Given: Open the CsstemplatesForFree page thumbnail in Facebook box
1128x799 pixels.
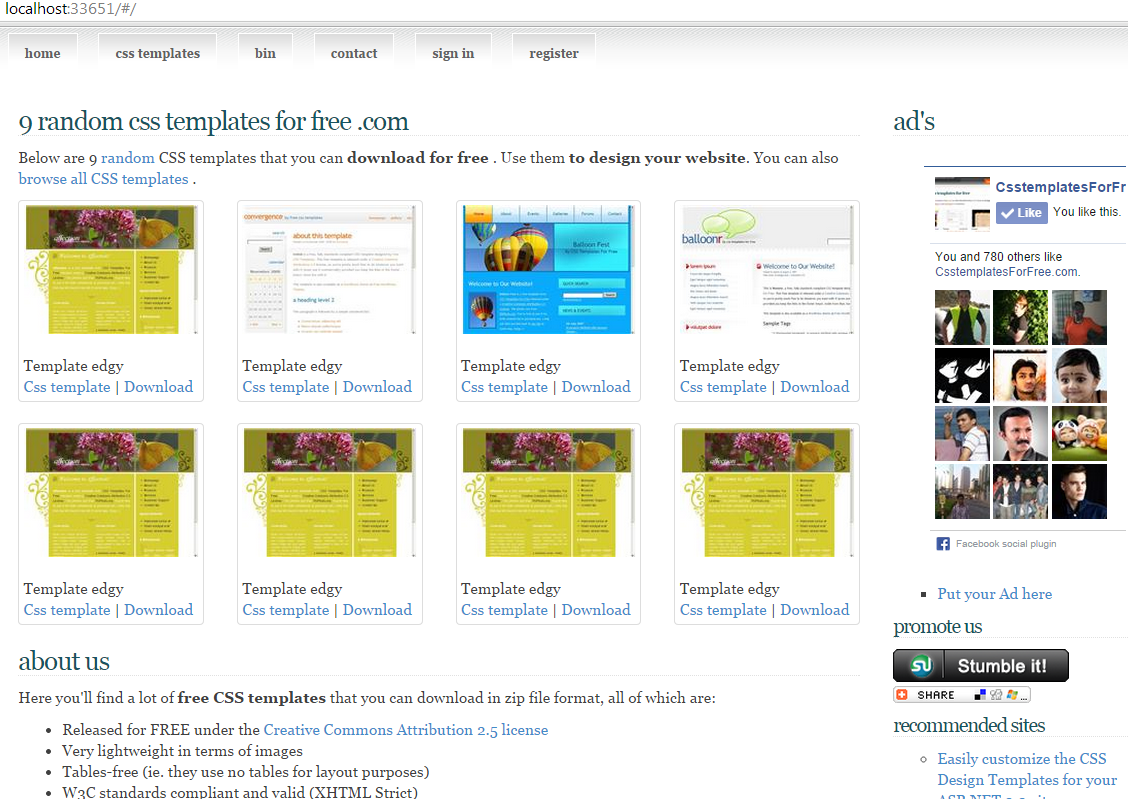Looking at the screenshot, I should (x=962, y=204).
